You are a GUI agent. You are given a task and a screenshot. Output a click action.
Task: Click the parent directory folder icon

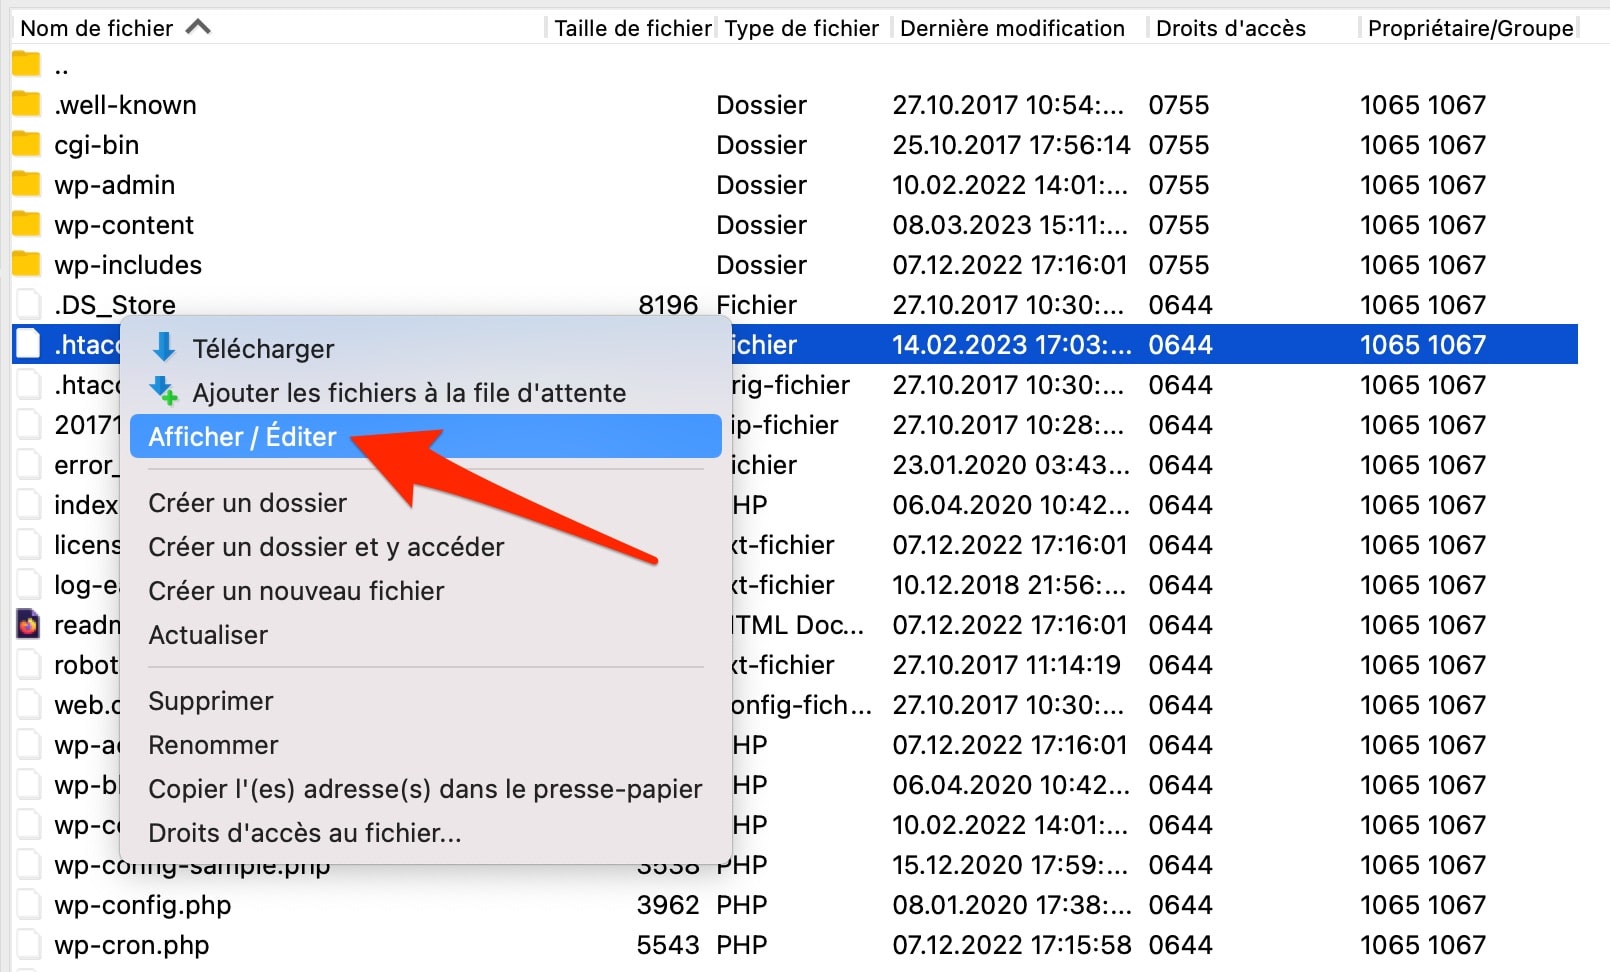(x=26, y=65)
